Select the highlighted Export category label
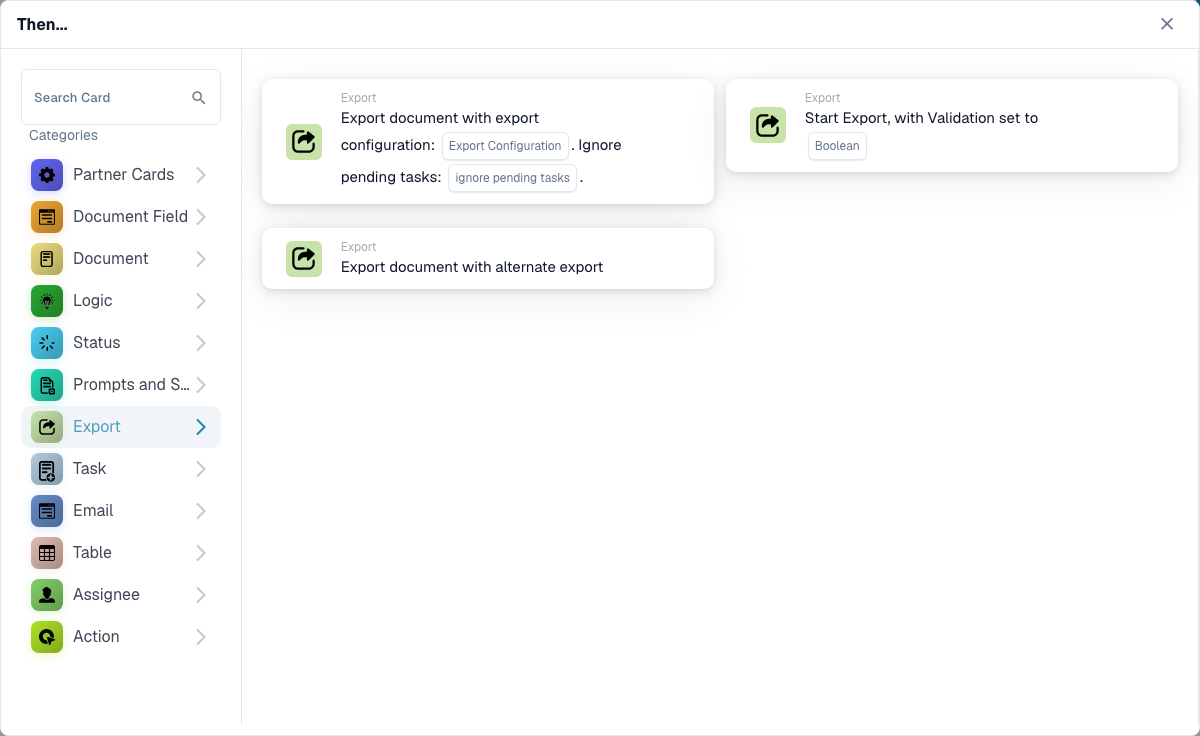Image resolution: width=1200 pixels, height=736 pixels. pyautogui.click(x=97, y=427)
